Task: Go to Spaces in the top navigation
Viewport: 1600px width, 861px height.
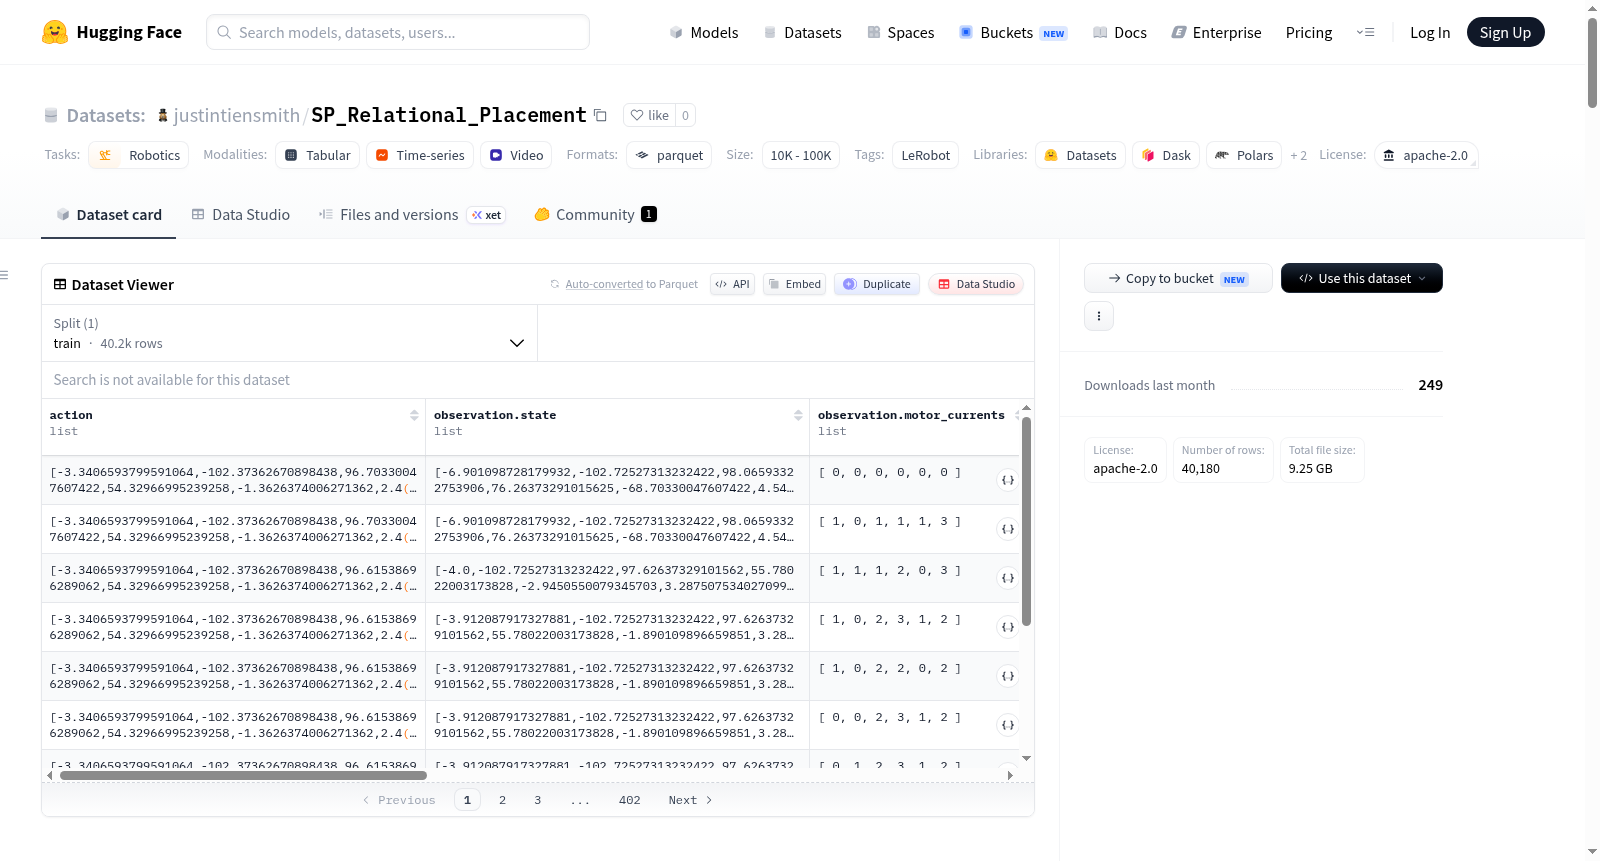Action: pyautogui.click(x=900, y=32)
